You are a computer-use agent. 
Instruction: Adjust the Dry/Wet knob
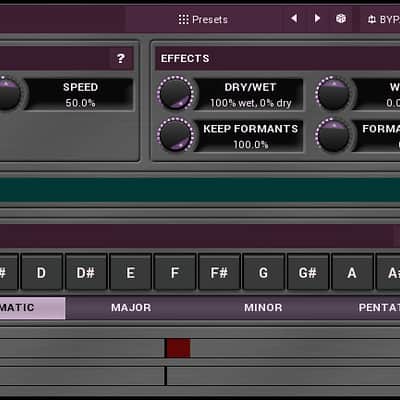175,93
